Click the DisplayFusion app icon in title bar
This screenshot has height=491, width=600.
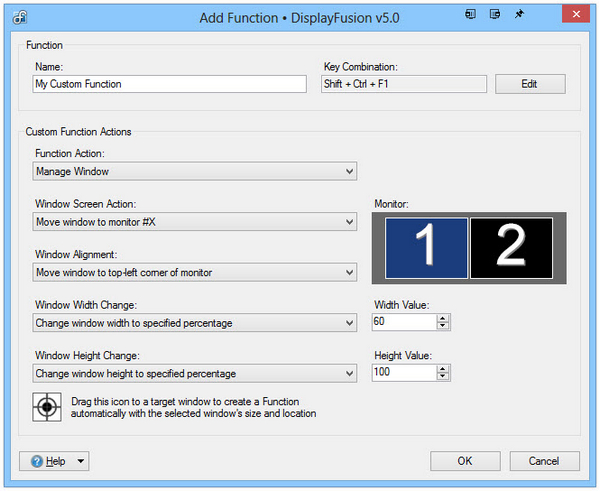(x=20, y=17)
